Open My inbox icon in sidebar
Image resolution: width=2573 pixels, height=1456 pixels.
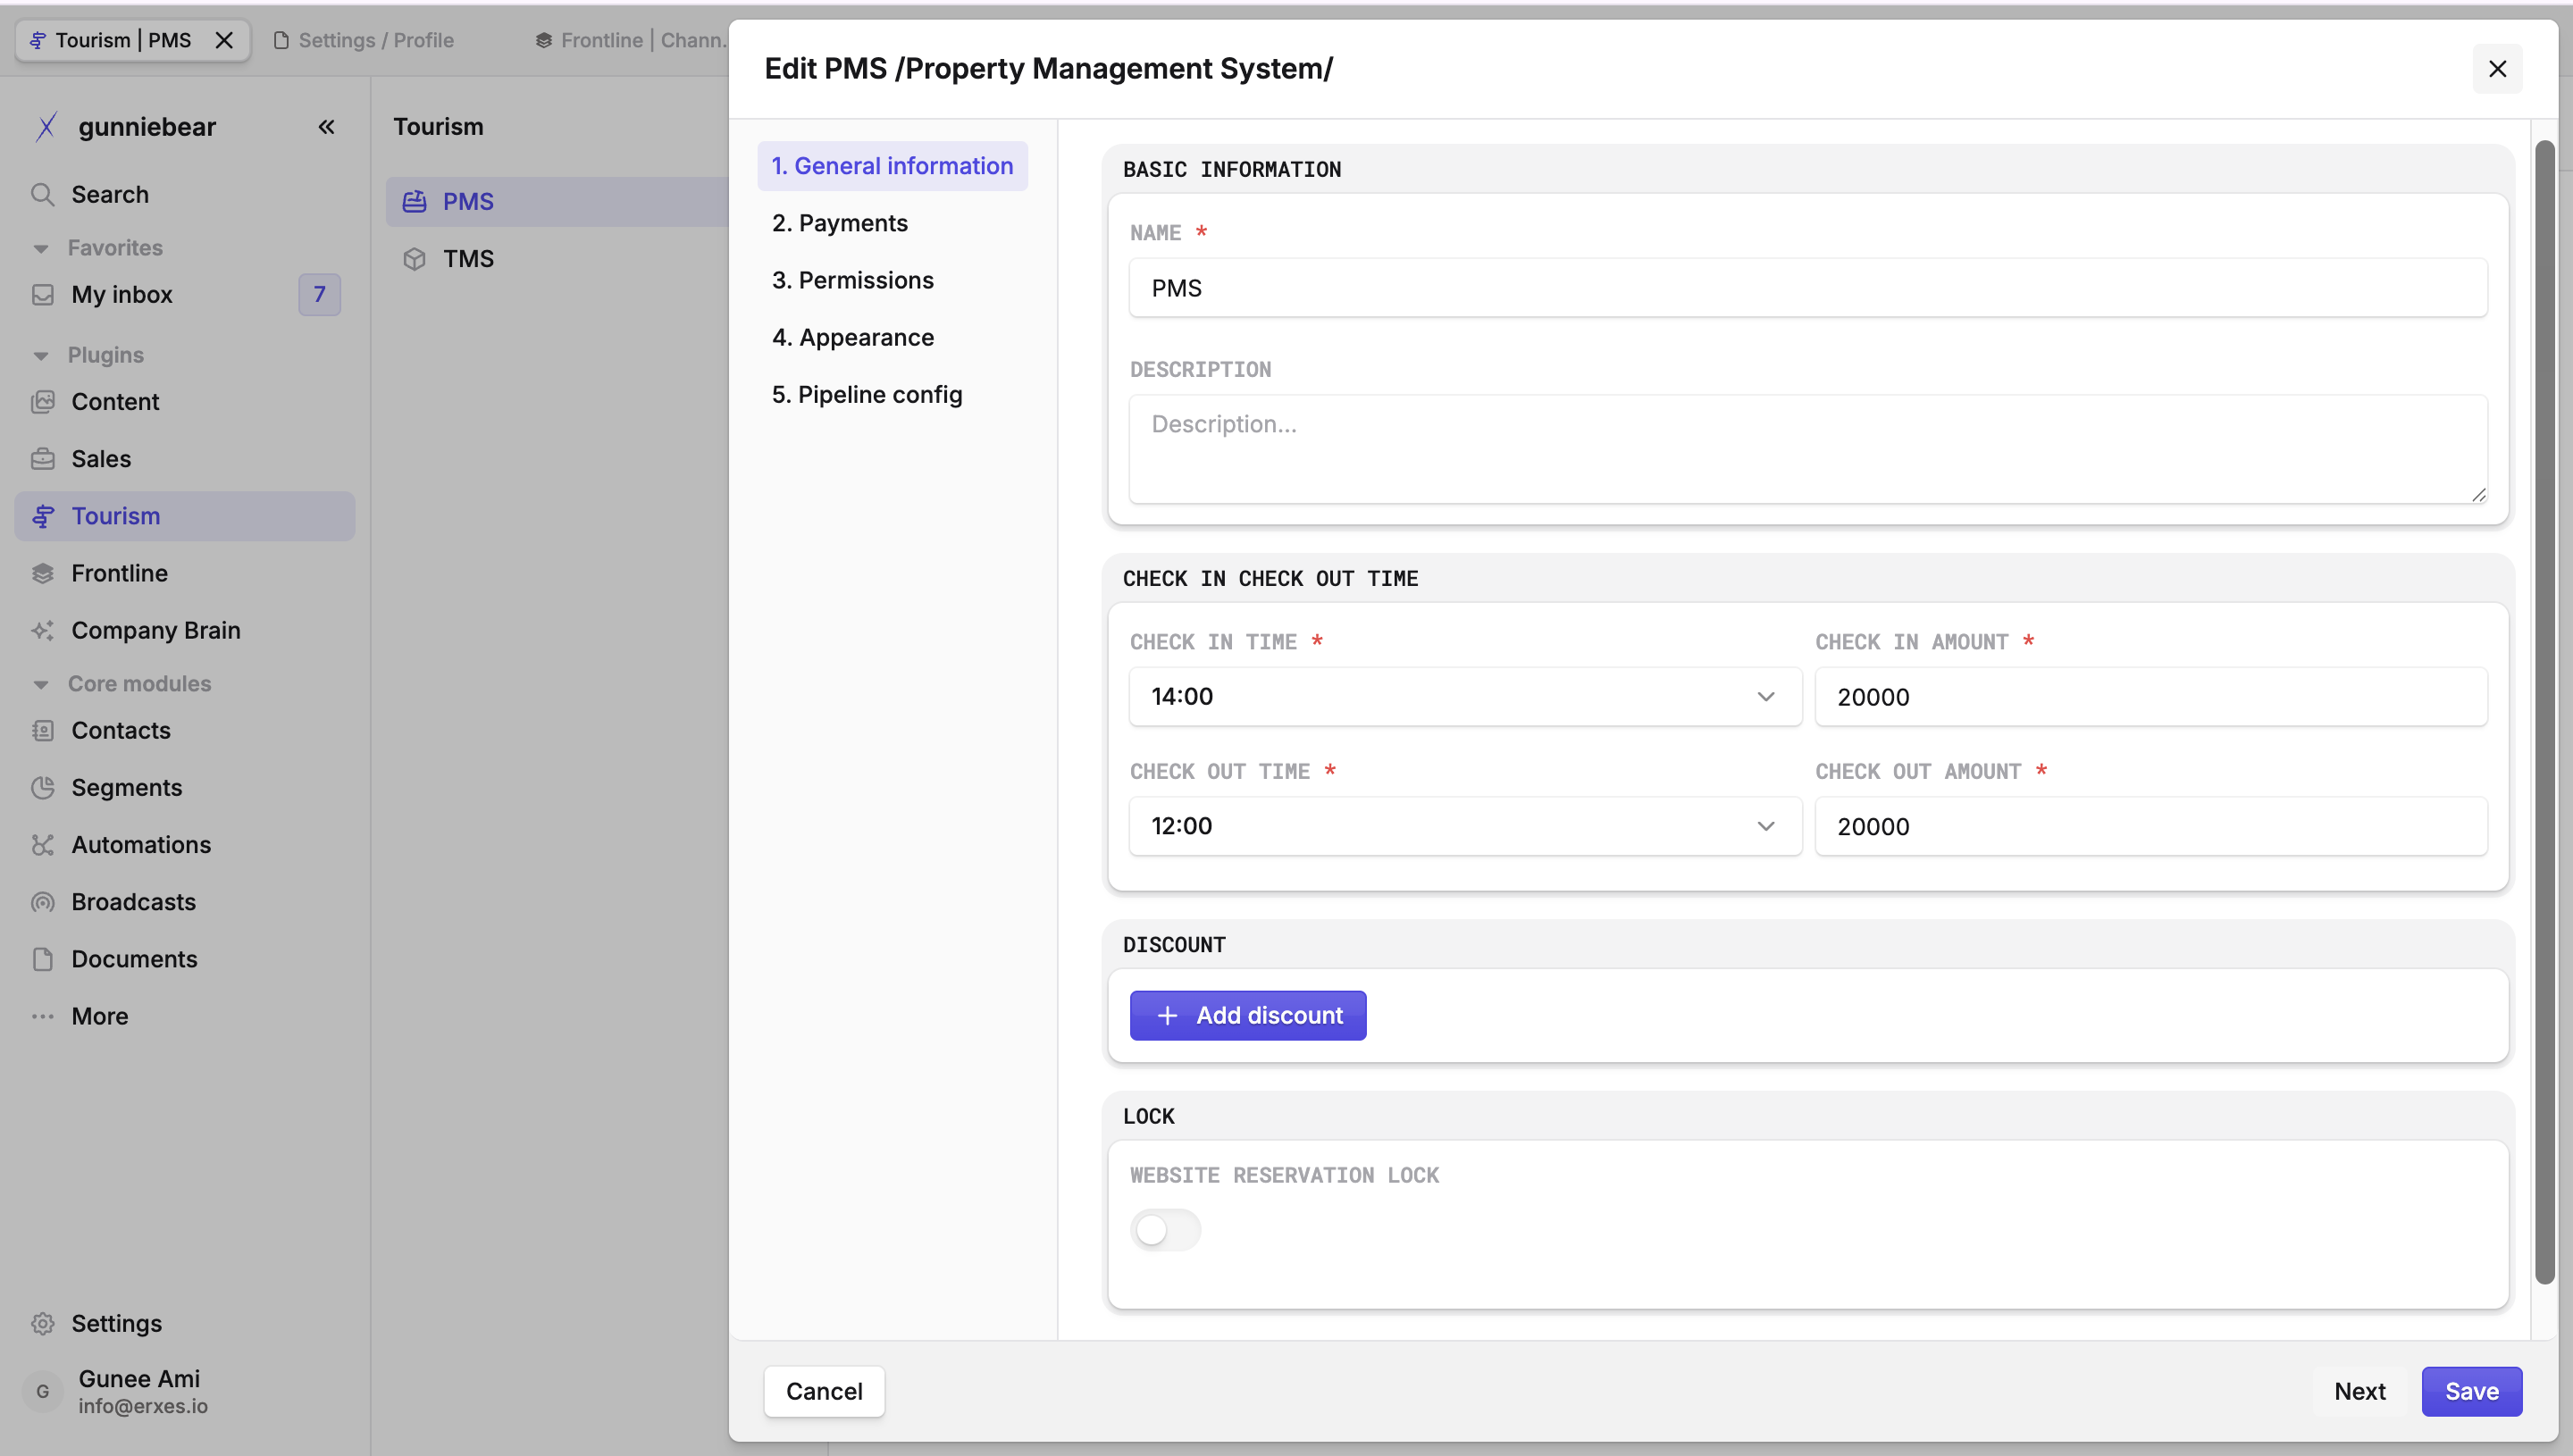click(x=42, y=294)
